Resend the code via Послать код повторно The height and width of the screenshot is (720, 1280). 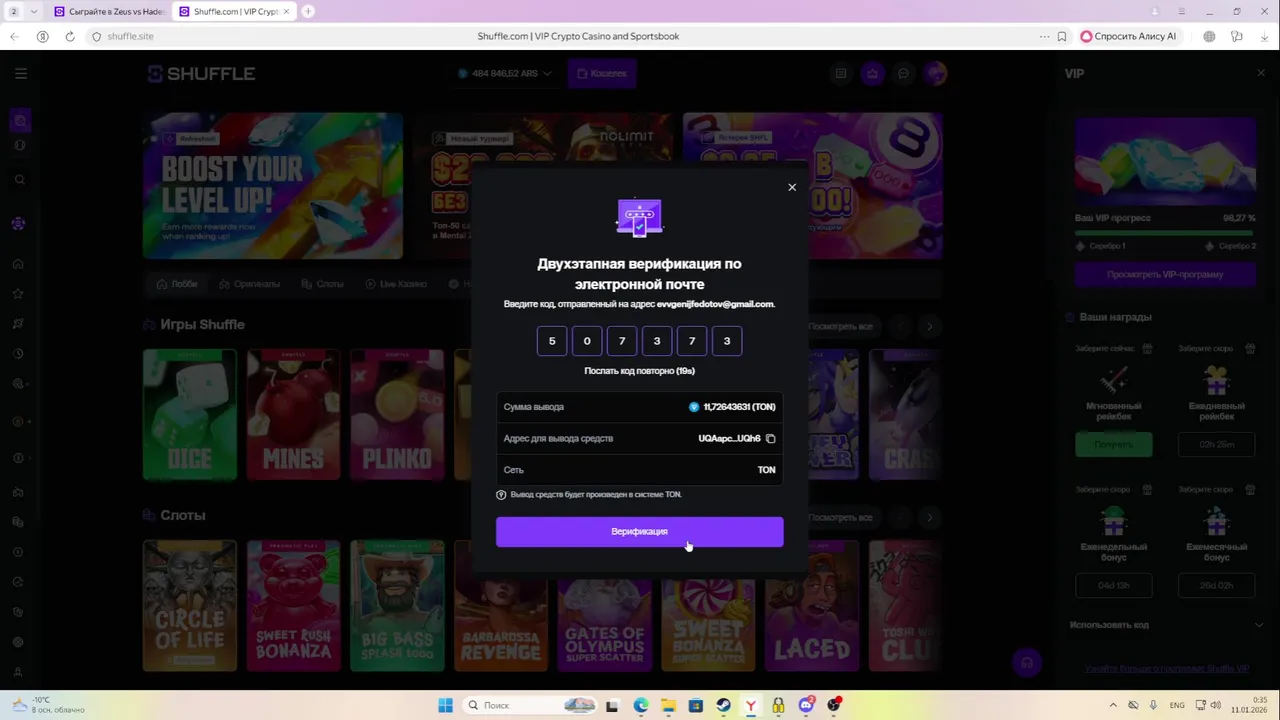(639, 370)
